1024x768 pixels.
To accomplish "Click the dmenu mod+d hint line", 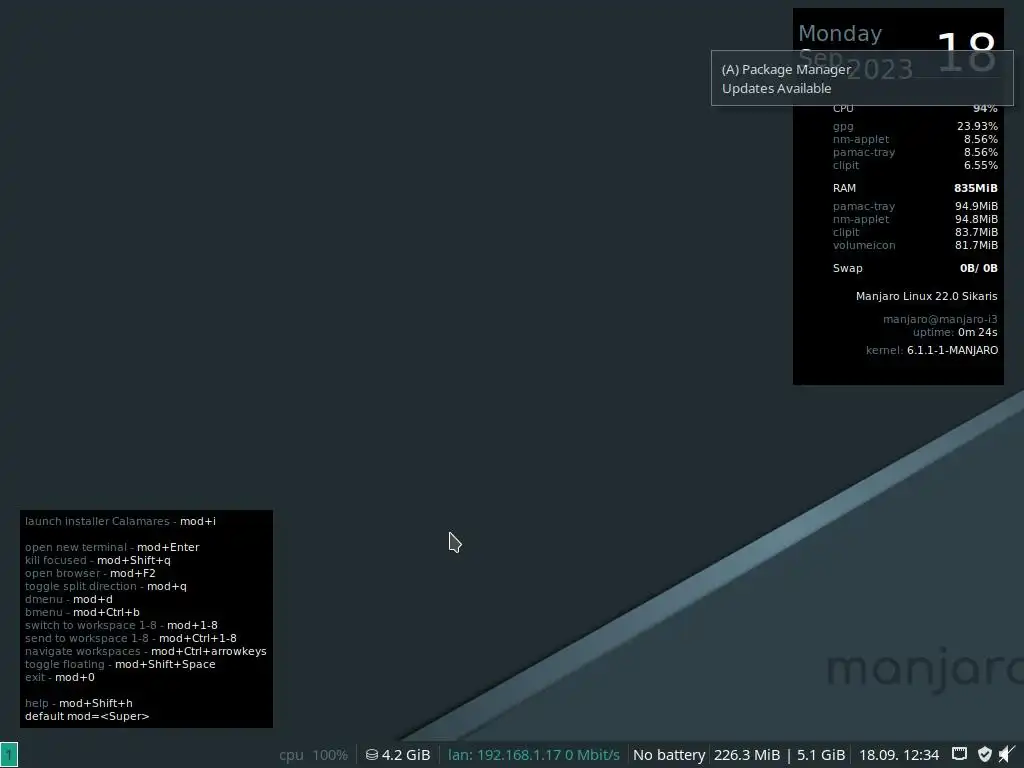I will coord(69,600).
